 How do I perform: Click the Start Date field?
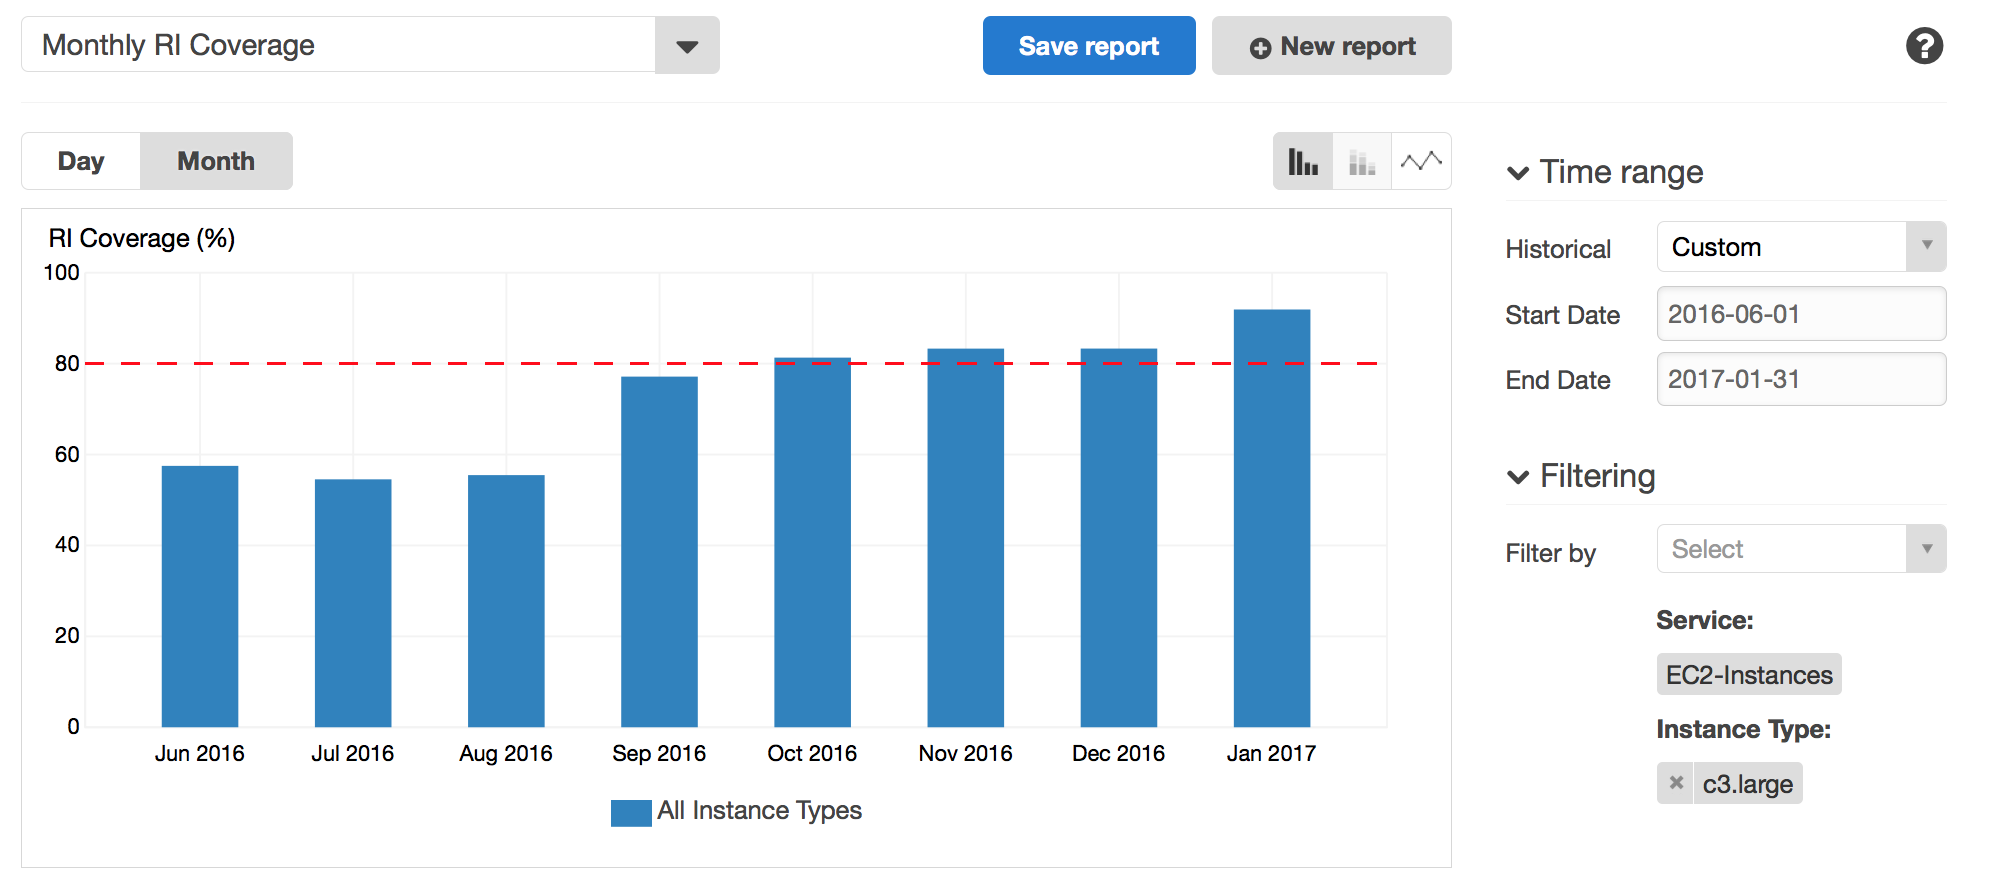point(1801,314)
